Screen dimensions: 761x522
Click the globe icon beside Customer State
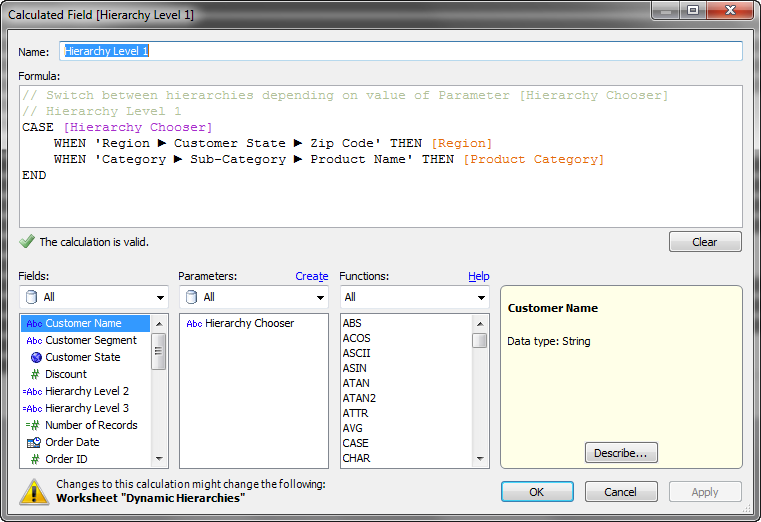click(x=36, y=358)
